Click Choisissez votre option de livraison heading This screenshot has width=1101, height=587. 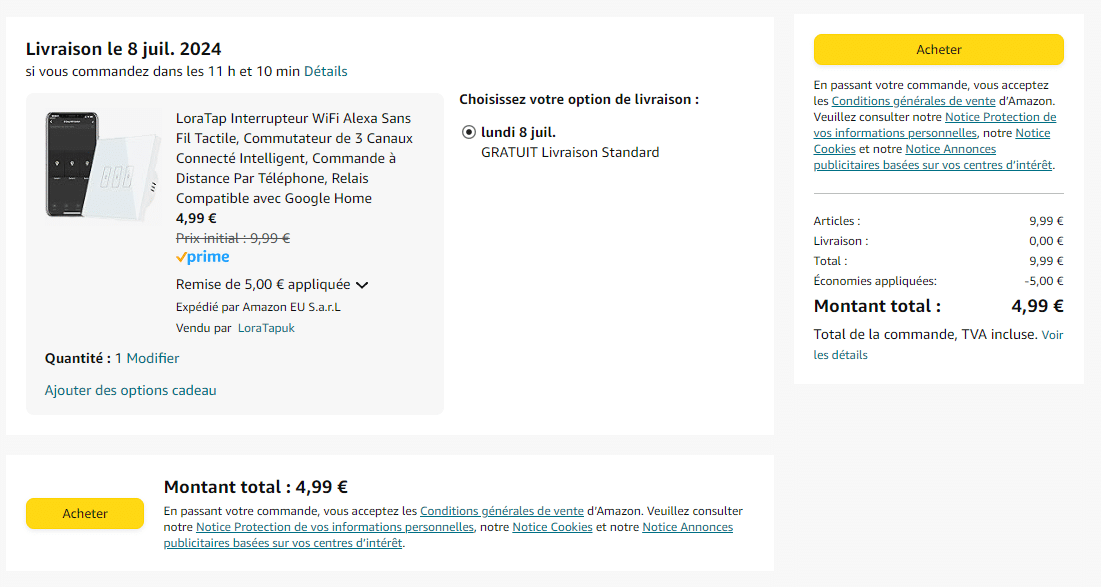(579, 100)
